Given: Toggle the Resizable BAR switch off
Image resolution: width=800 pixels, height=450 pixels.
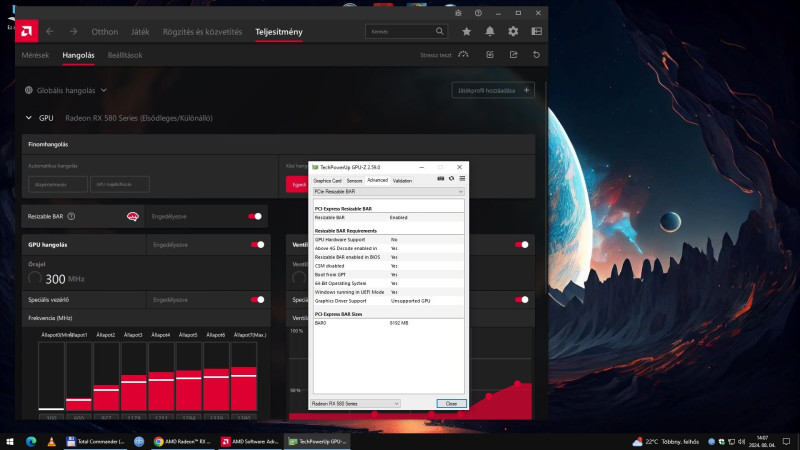Looking at the screenshot, I should pos(255,216).
